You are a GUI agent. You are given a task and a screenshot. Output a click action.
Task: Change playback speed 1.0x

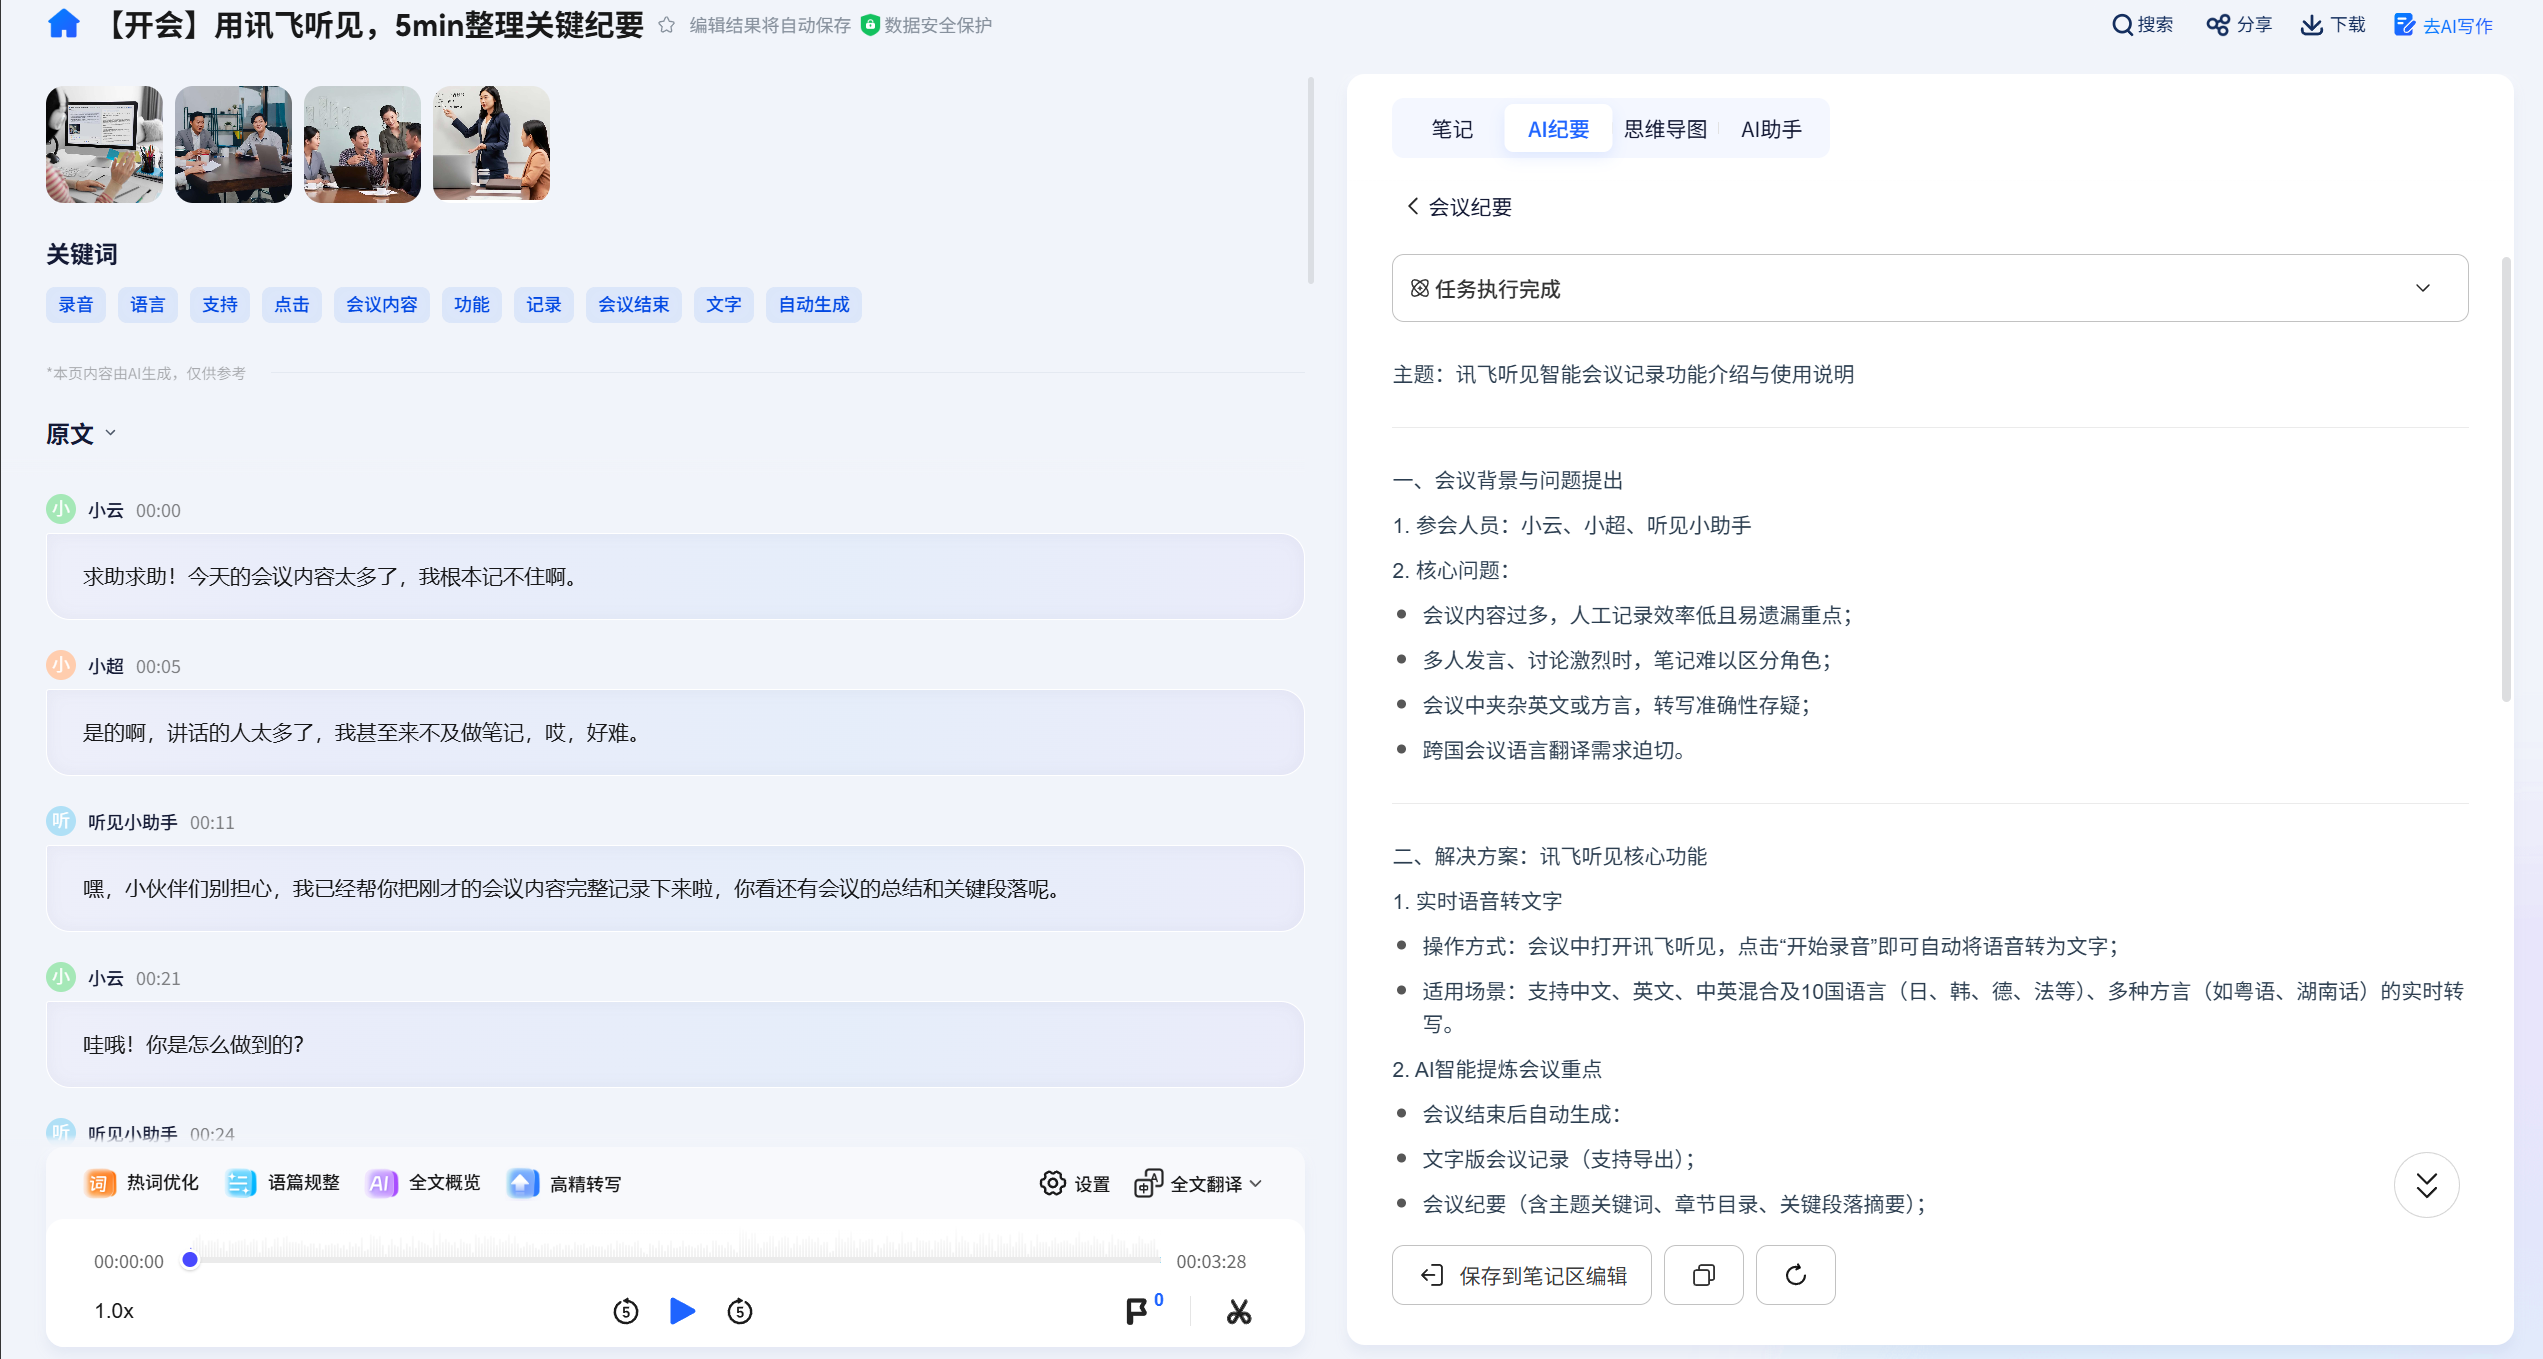(x=114, y=1311)
